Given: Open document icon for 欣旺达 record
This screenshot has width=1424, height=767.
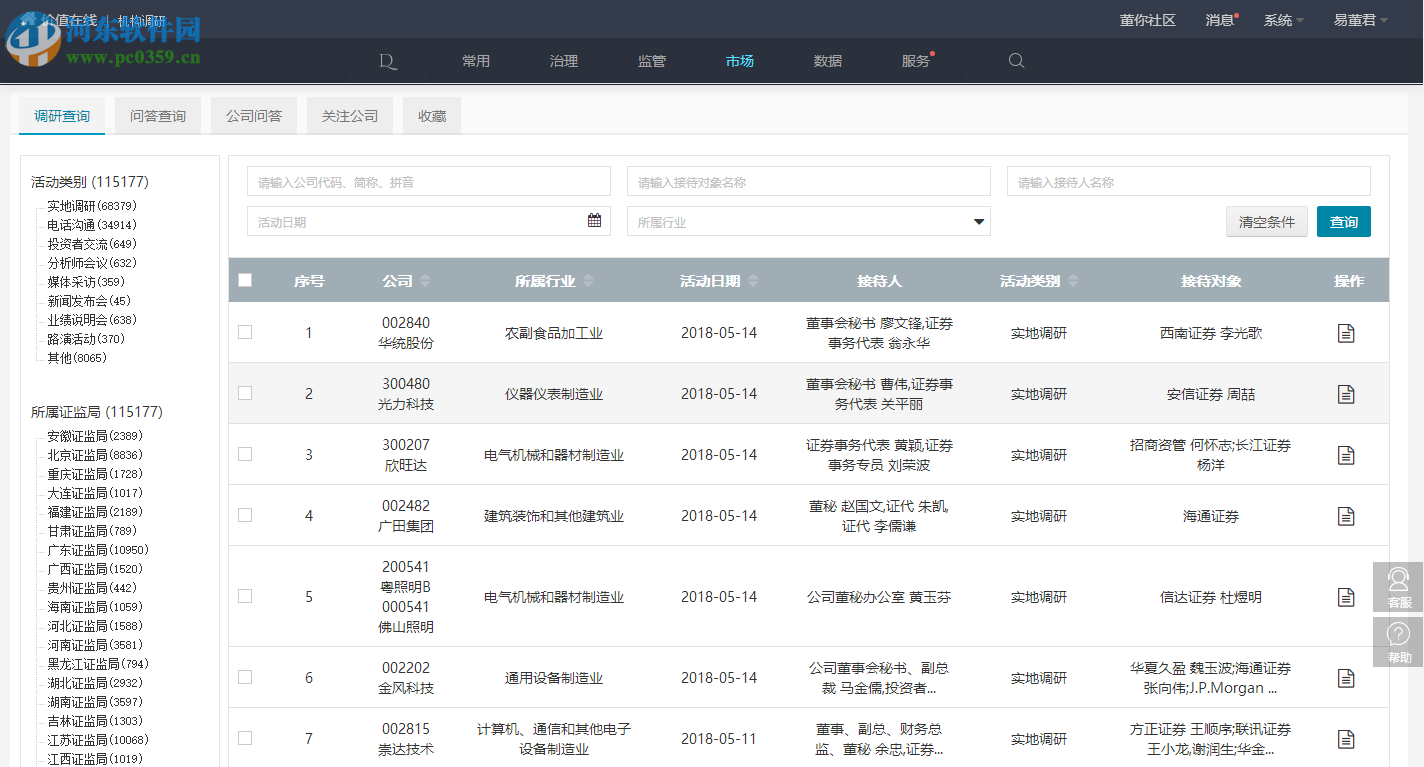Looking at the screenshot, I should point(1346,454).
